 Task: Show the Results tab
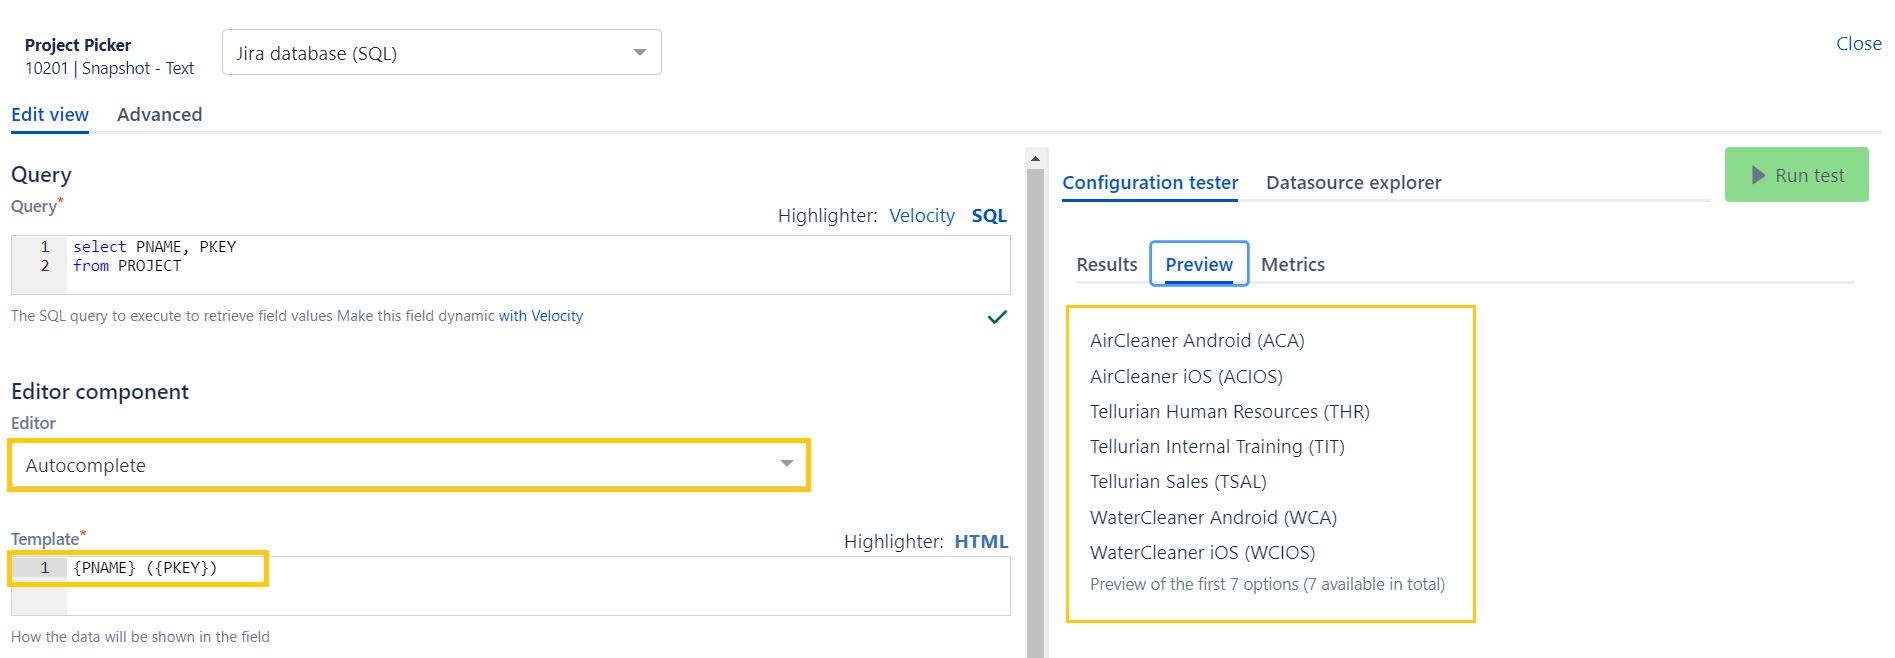click(1106, 265)
